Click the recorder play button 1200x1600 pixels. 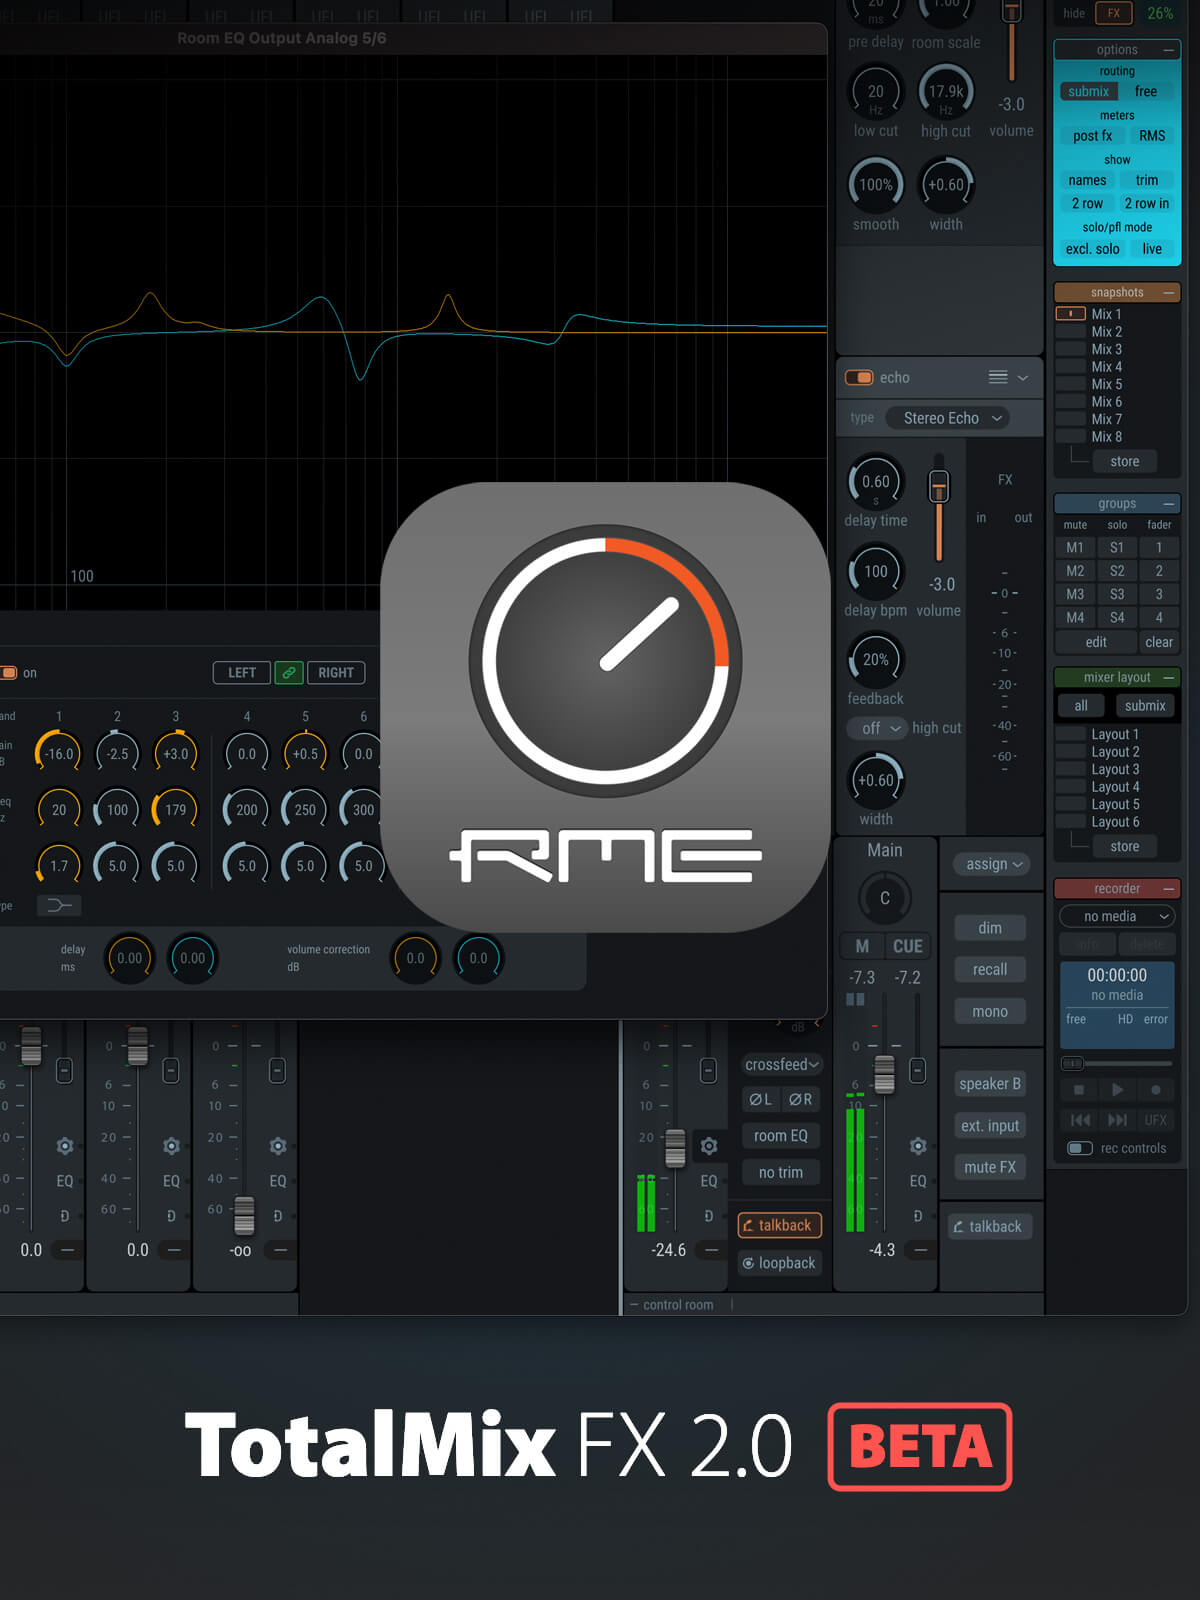(x=1117, y=1090)
